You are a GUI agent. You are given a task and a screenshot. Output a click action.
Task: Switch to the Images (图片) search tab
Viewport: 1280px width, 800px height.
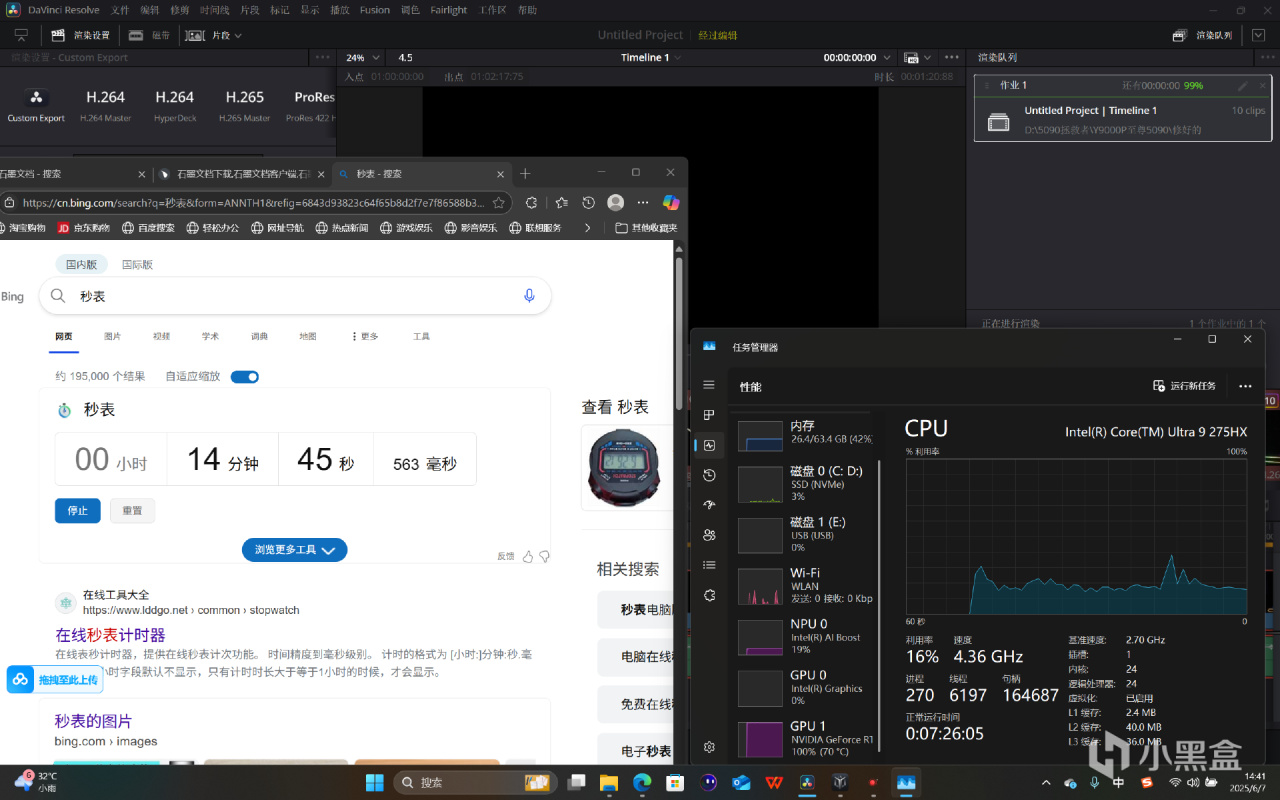[x=113, y=337]
